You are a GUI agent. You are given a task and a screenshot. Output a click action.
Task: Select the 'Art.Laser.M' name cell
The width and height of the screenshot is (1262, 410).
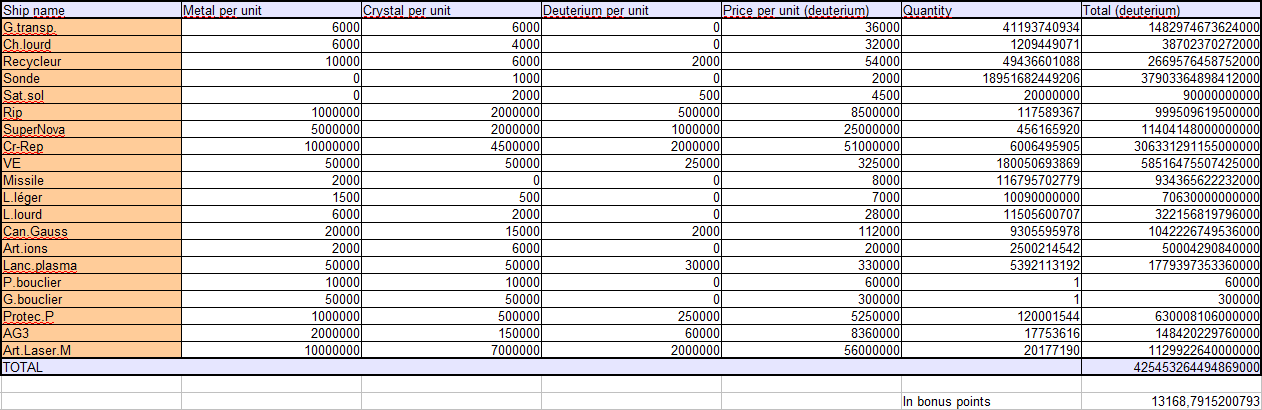pos(90,350)
